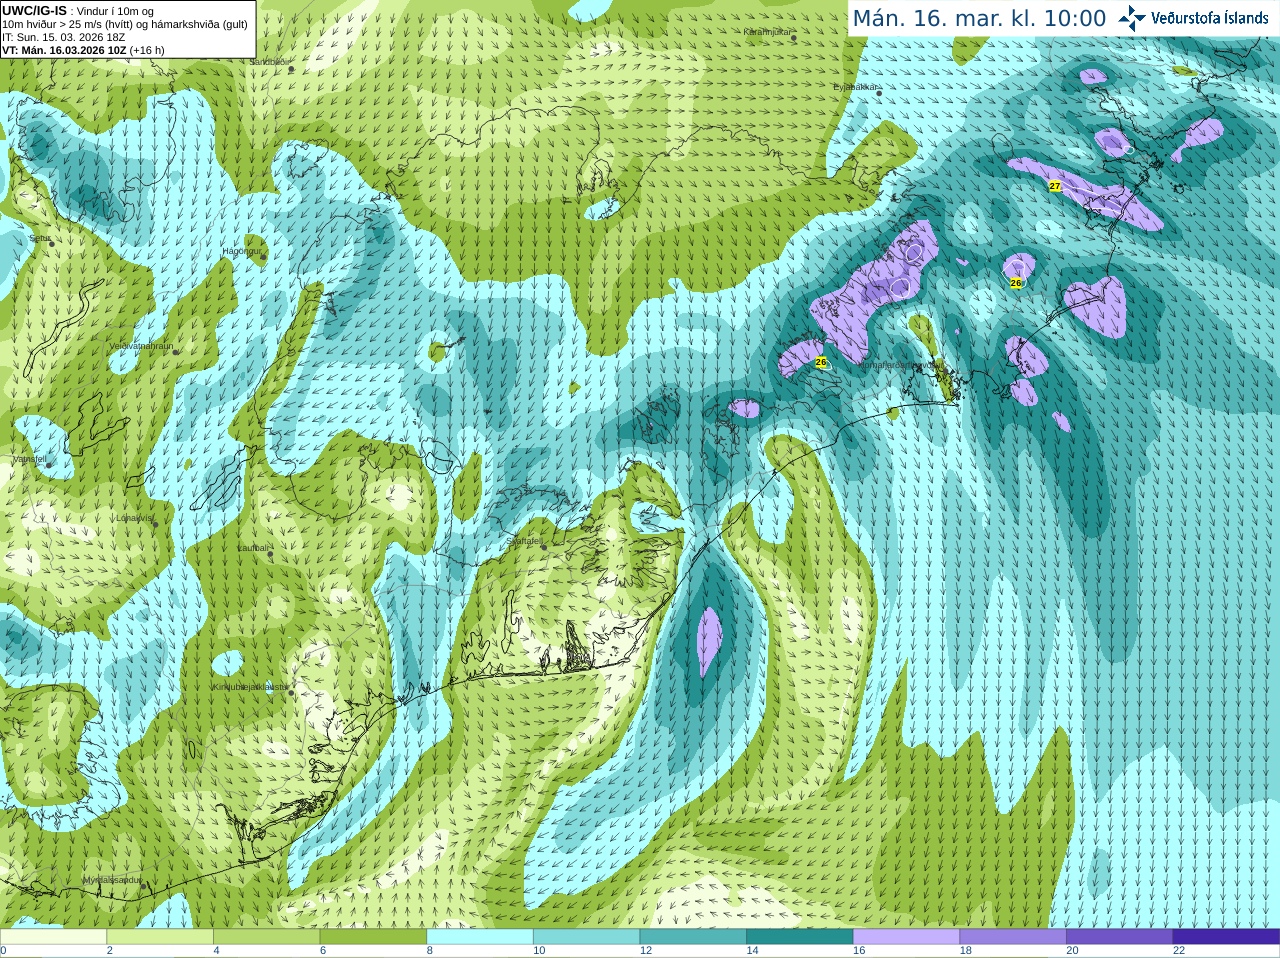
Task: Select the 12–14 m/s legend color swatch
Action: pos(693,937)
